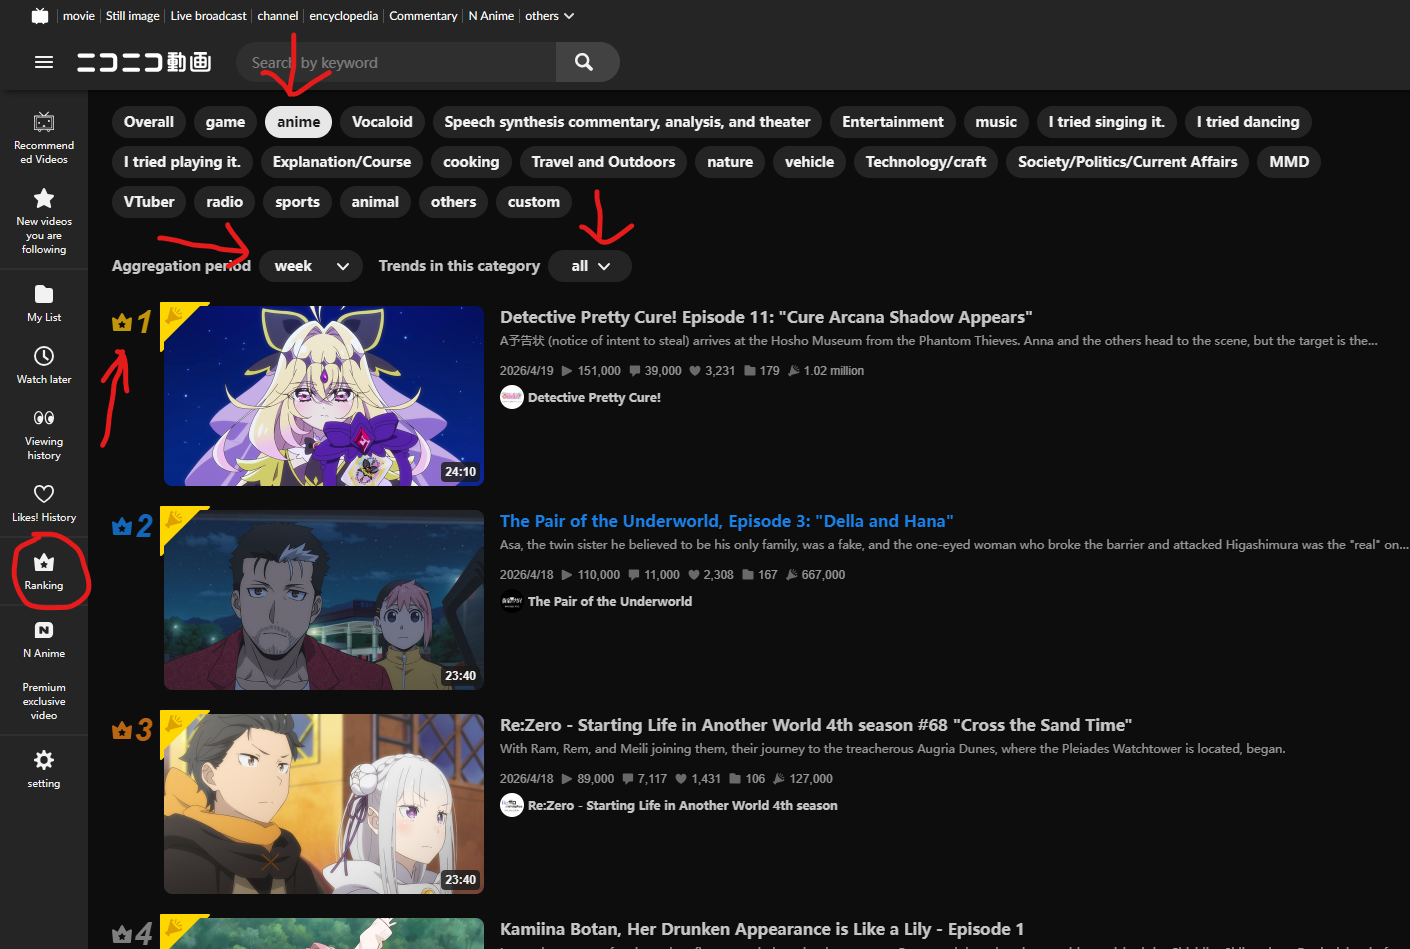Select the 'custom' category chip
Screen dimensions: 1410x949
534,202
